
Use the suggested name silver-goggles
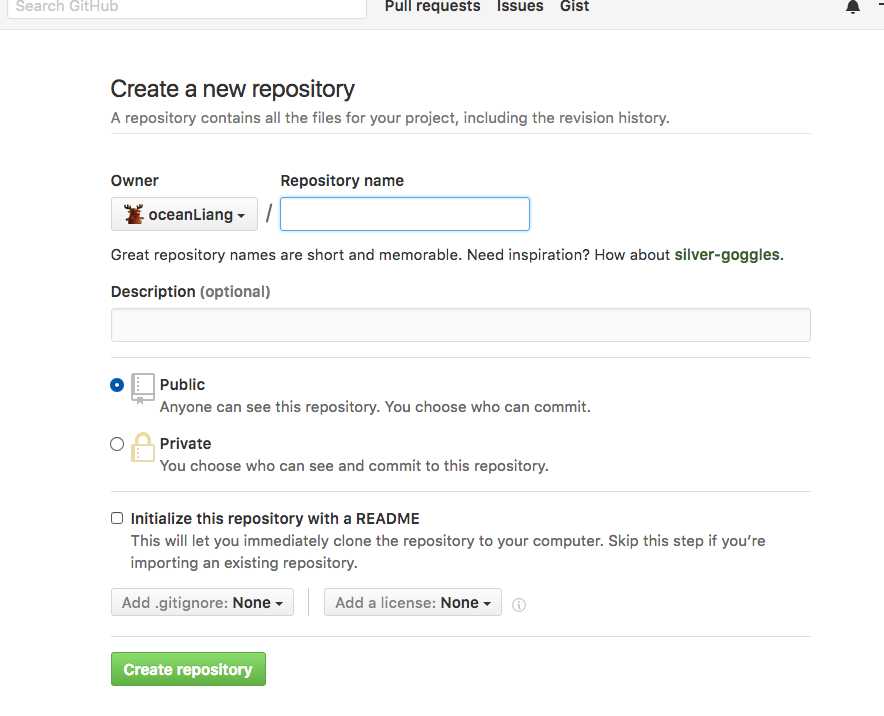pos(727,255)
